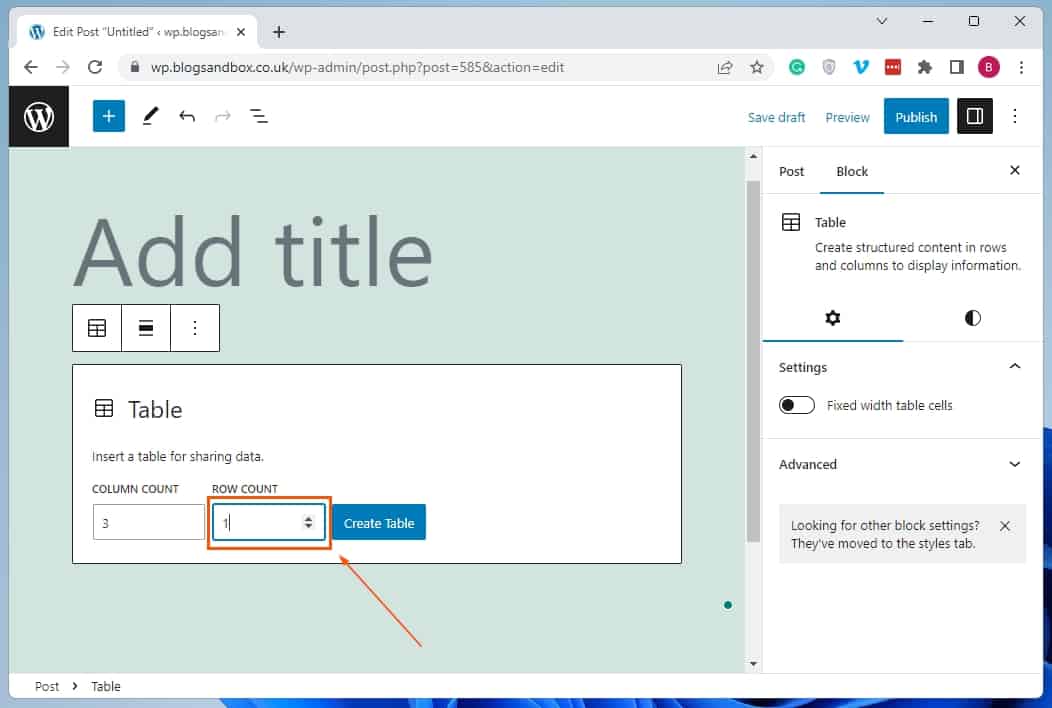The image size is (1052, 708).
Task: Click the Row Count stepper arrows
Action: coord(308,522)
